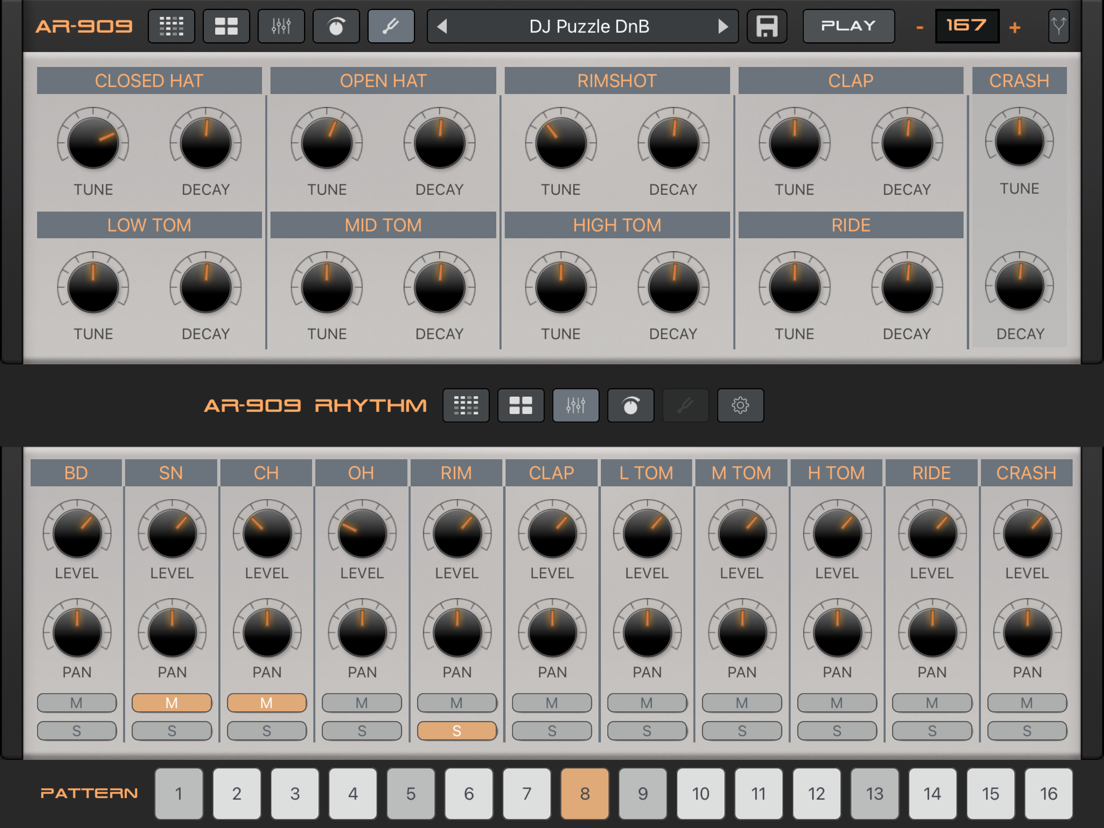Image resolution: width=1104 pixels, height=828 pixels.
Task: Click the Ride DECAY knob
Action: (x=907, y=287)
